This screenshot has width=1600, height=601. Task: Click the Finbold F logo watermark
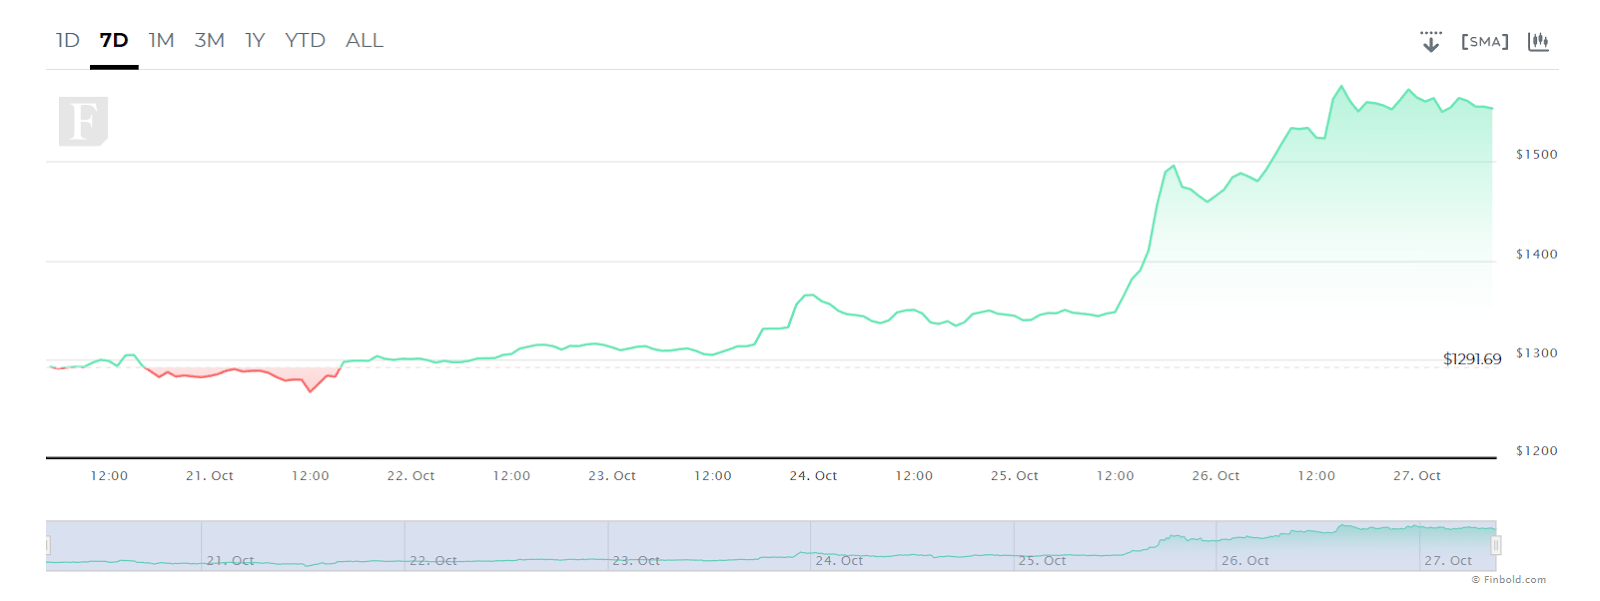click(83, 122)
